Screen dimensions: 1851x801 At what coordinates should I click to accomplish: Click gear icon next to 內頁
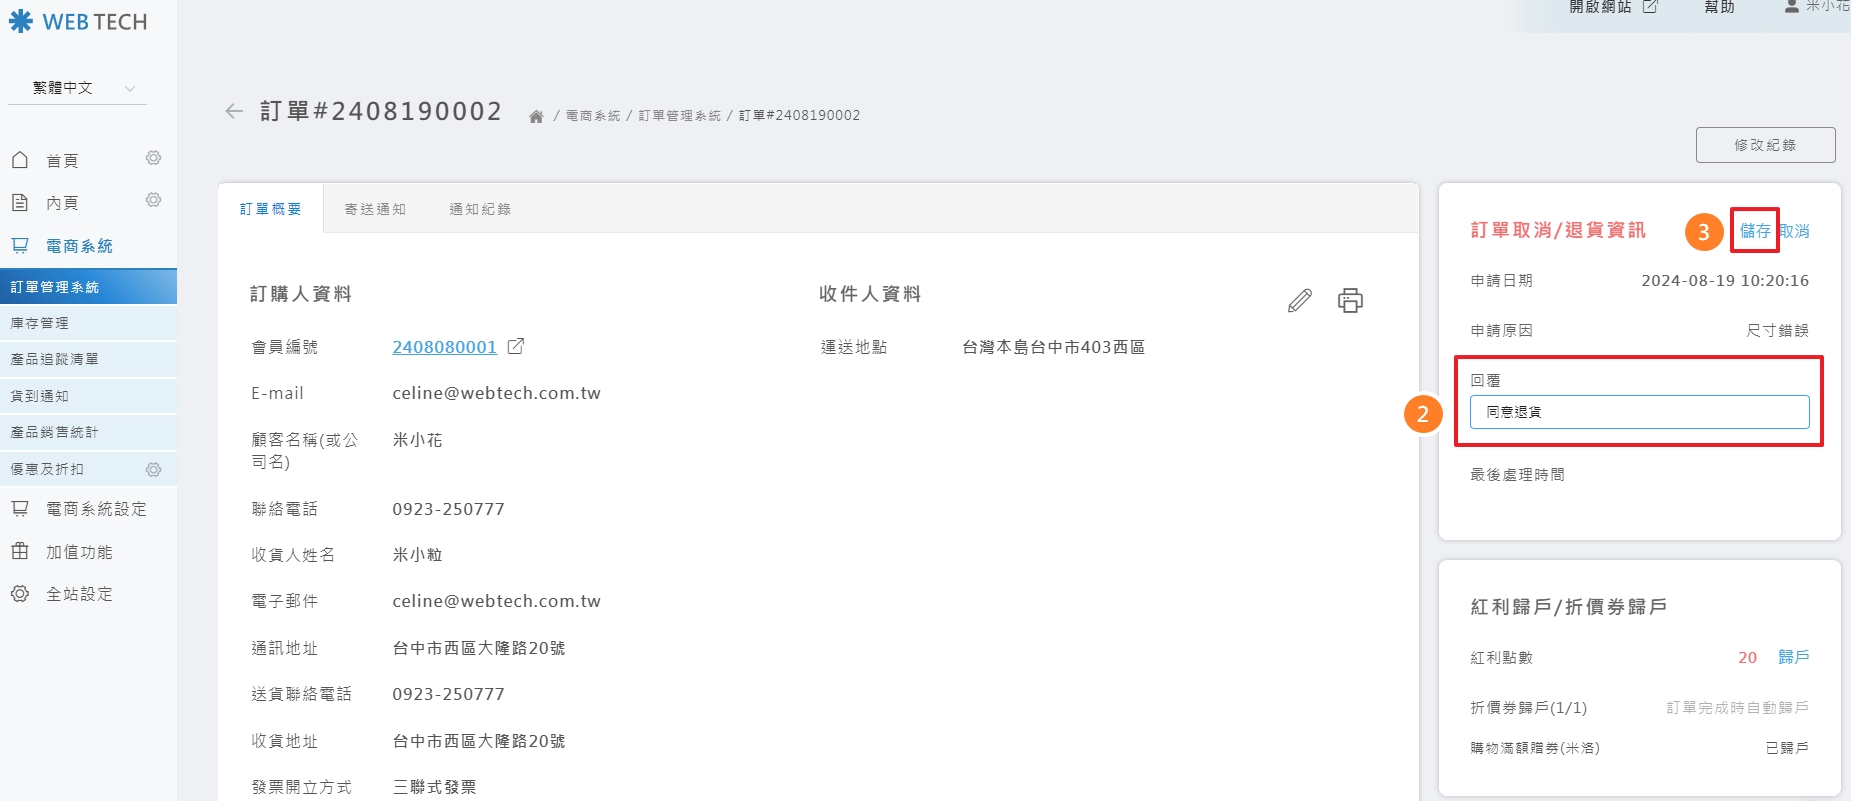point(153,200)
